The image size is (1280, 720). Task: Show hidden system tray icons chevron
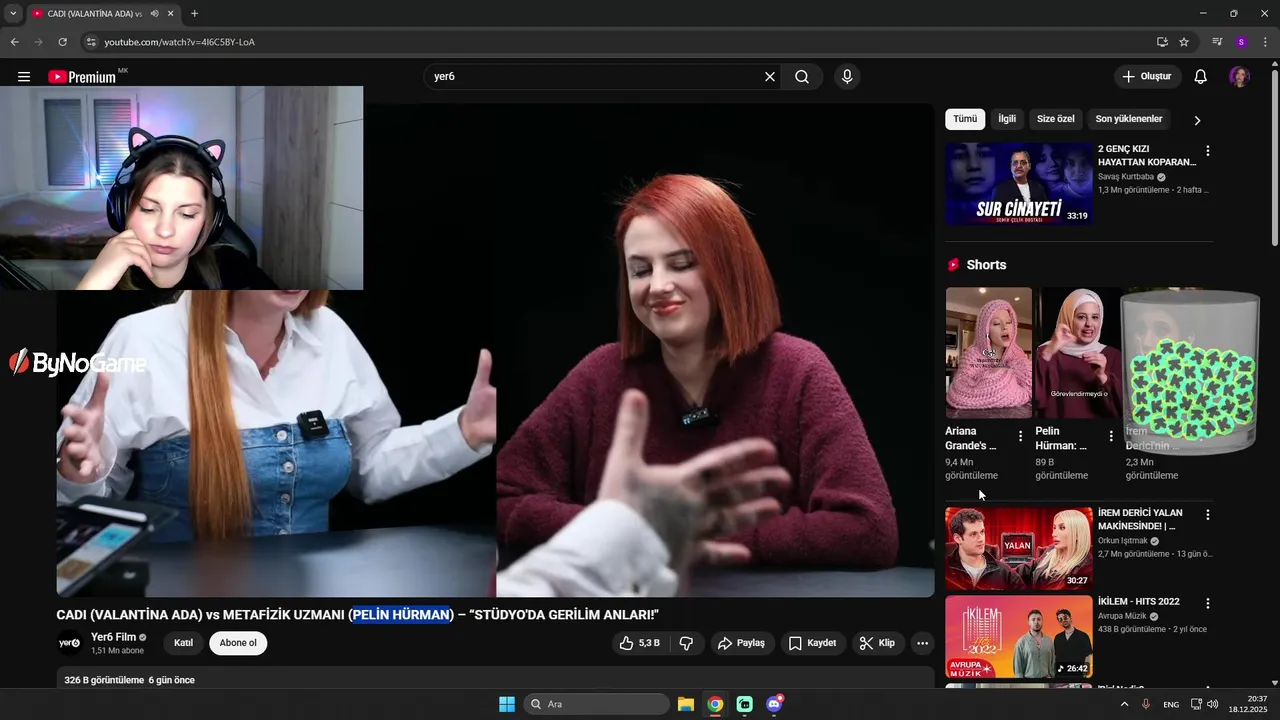coord(1124,704)
